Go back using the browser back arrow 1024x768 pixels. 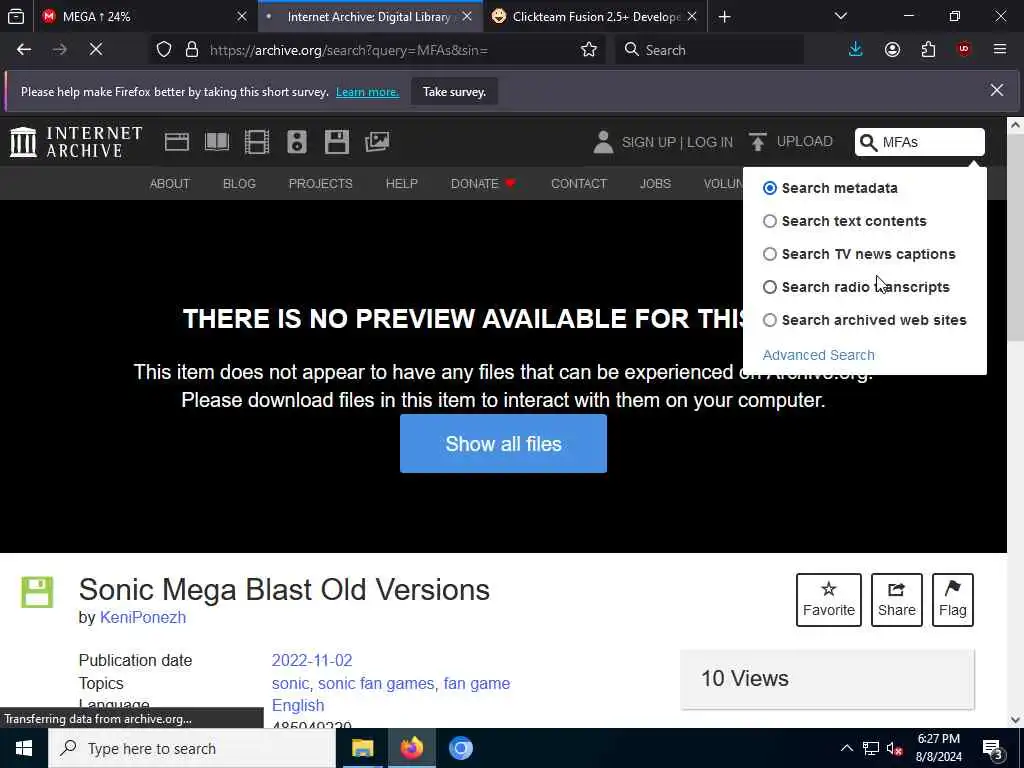(24, 50)
